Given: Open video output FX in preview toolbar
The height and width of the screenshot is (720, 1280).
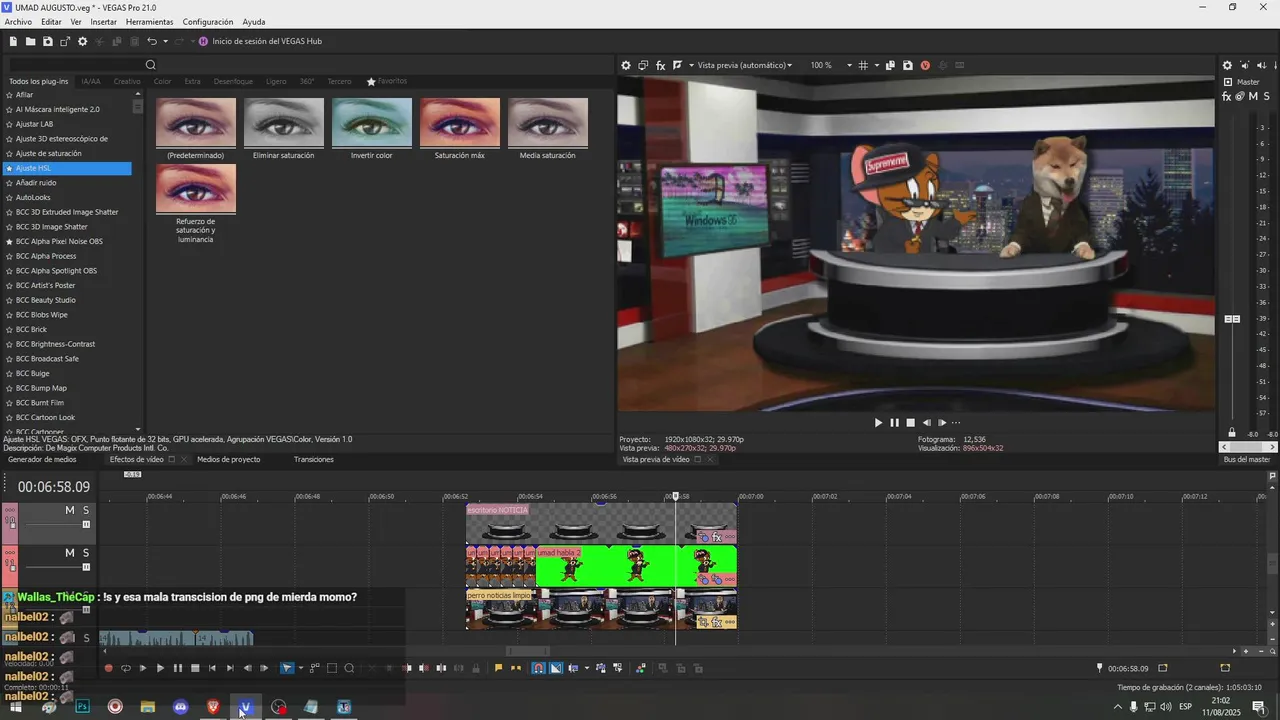Looking at the screenshot, I should coord(661,65).
